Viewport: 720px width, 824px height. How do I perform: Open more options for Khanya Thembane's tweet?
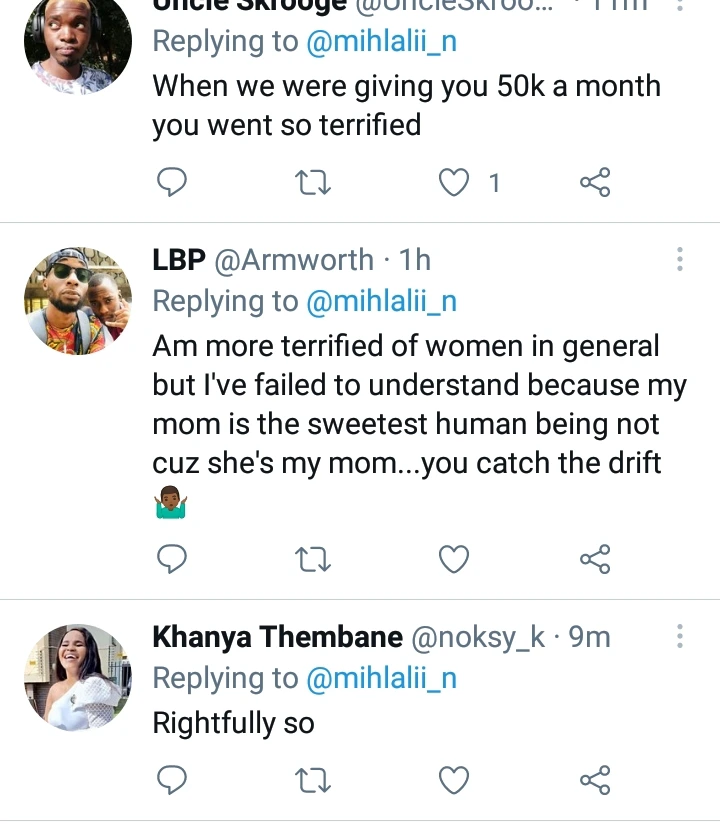pyautogui.click(x=680, y=636)
